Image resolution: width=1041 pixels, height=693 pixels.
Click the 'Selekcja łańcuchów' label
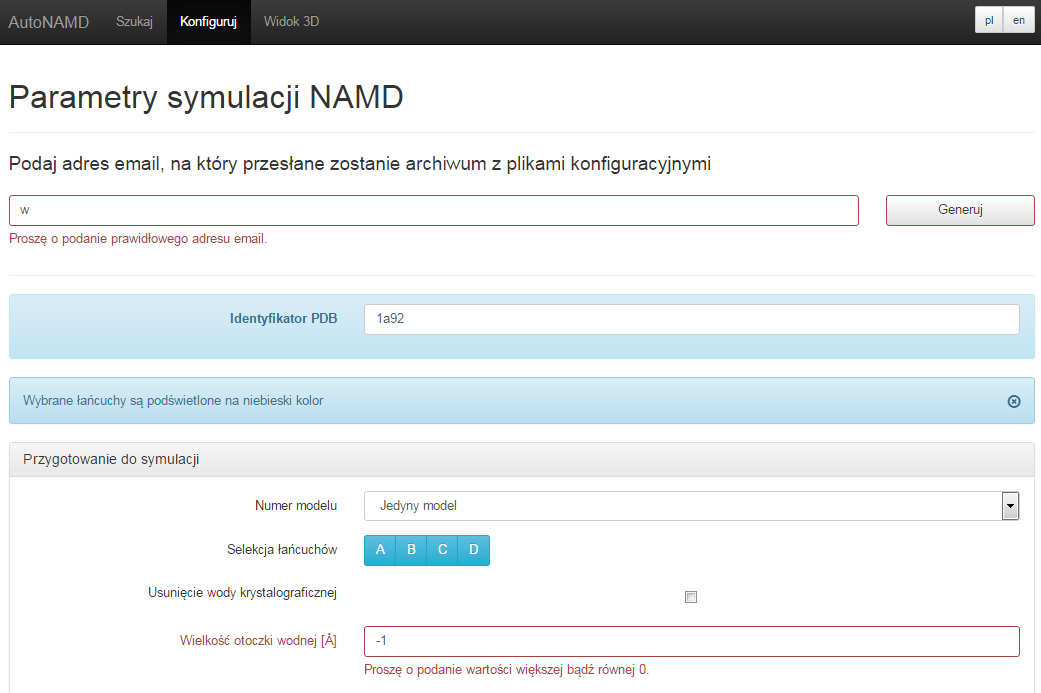[282, 550]
